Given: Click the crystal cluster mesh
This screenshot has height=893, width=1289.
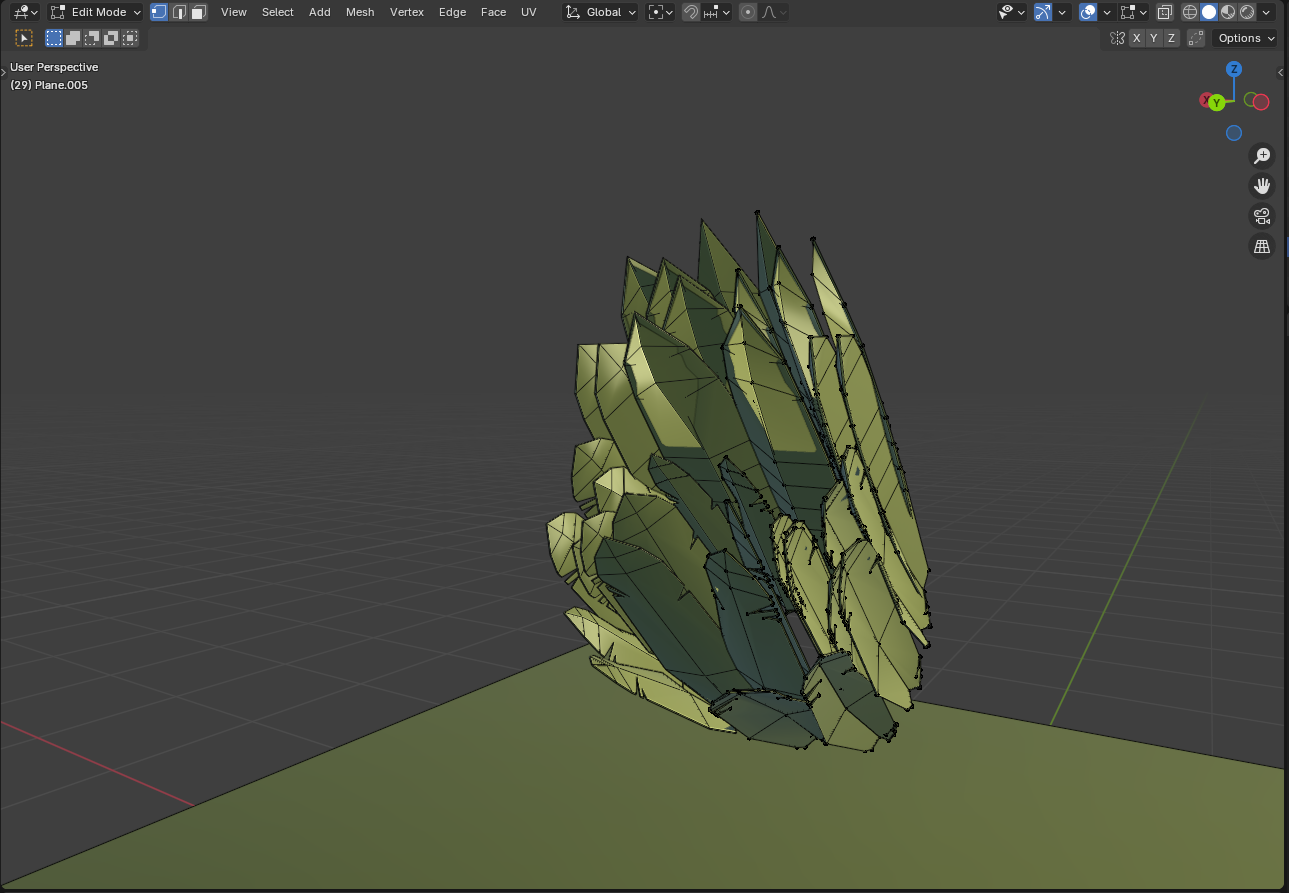Looking at the screenshot, I should click(x=740, y=480).
